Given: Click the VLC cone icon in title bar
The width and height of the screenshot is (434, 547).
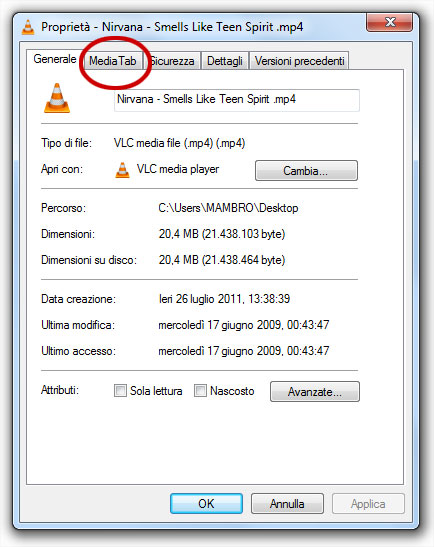Looking at the screenshot, I should click(x=28, y=27).
